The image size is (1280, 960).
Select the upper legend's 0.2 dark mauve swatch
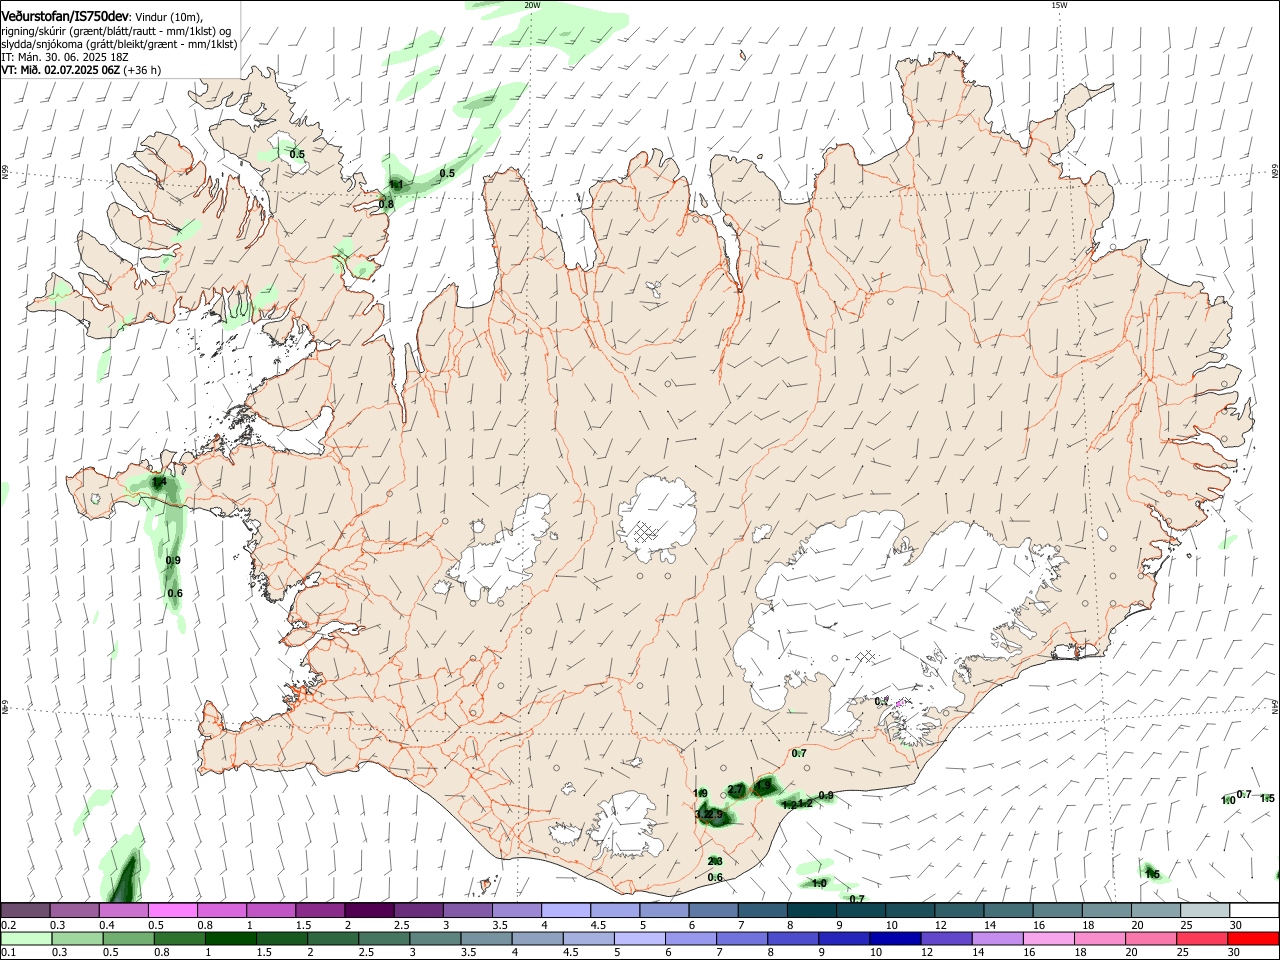pyautogui.click(x=26, y=911)
